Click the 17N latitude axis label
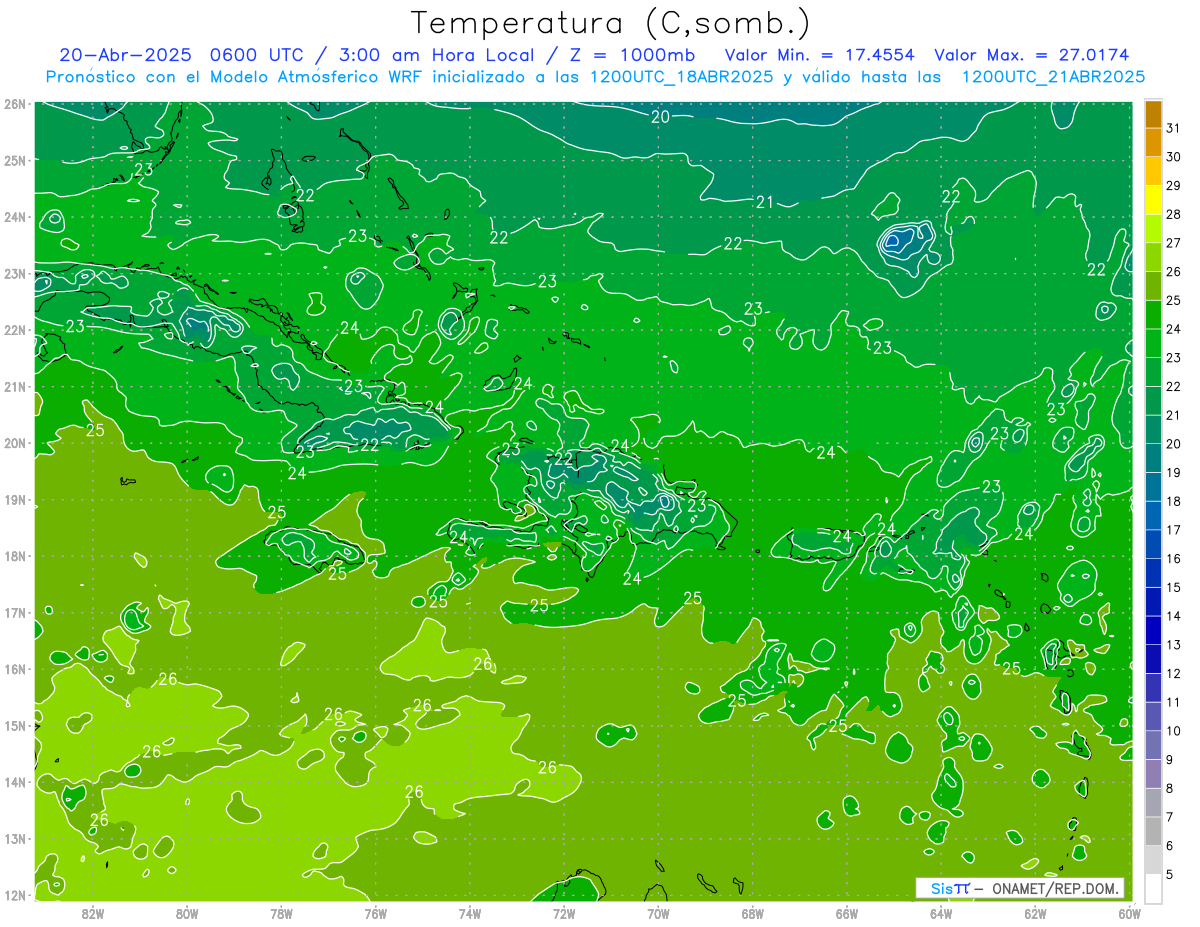1200x927 pixels. pyautogui.click(x=15, y=612)
